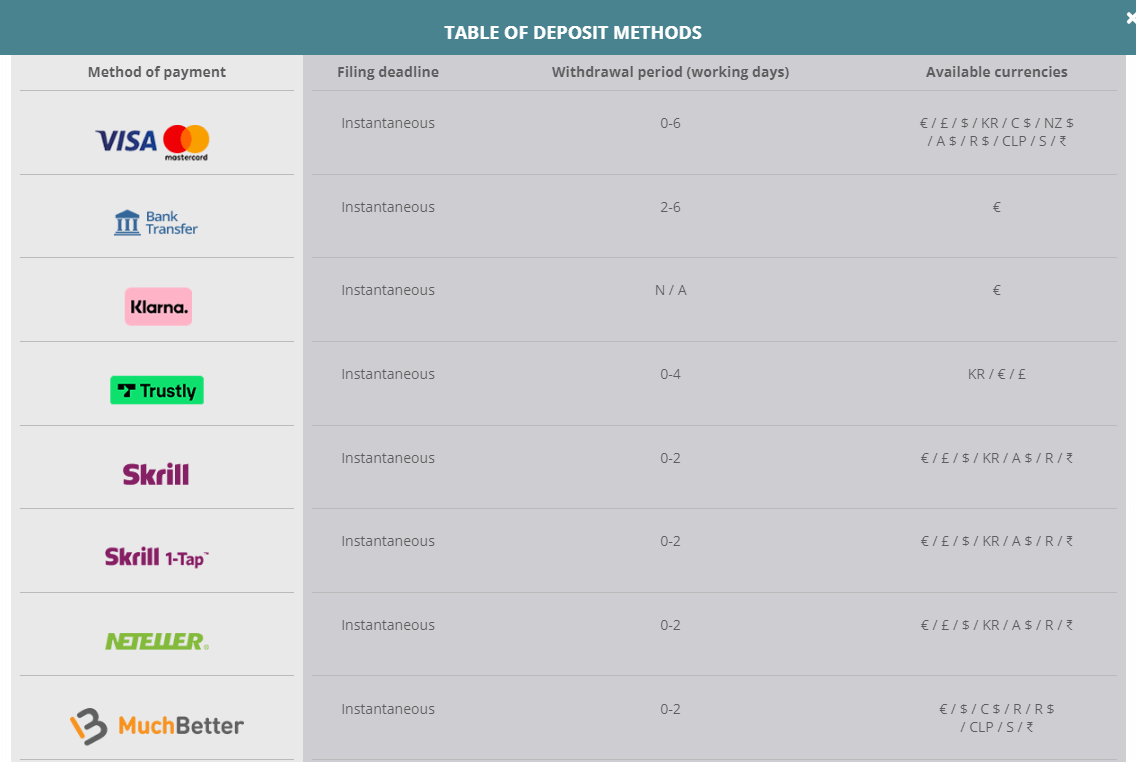1136x762 pixels.
Task: Click currencies in the plain Skrill row
Action: [996, 458]
